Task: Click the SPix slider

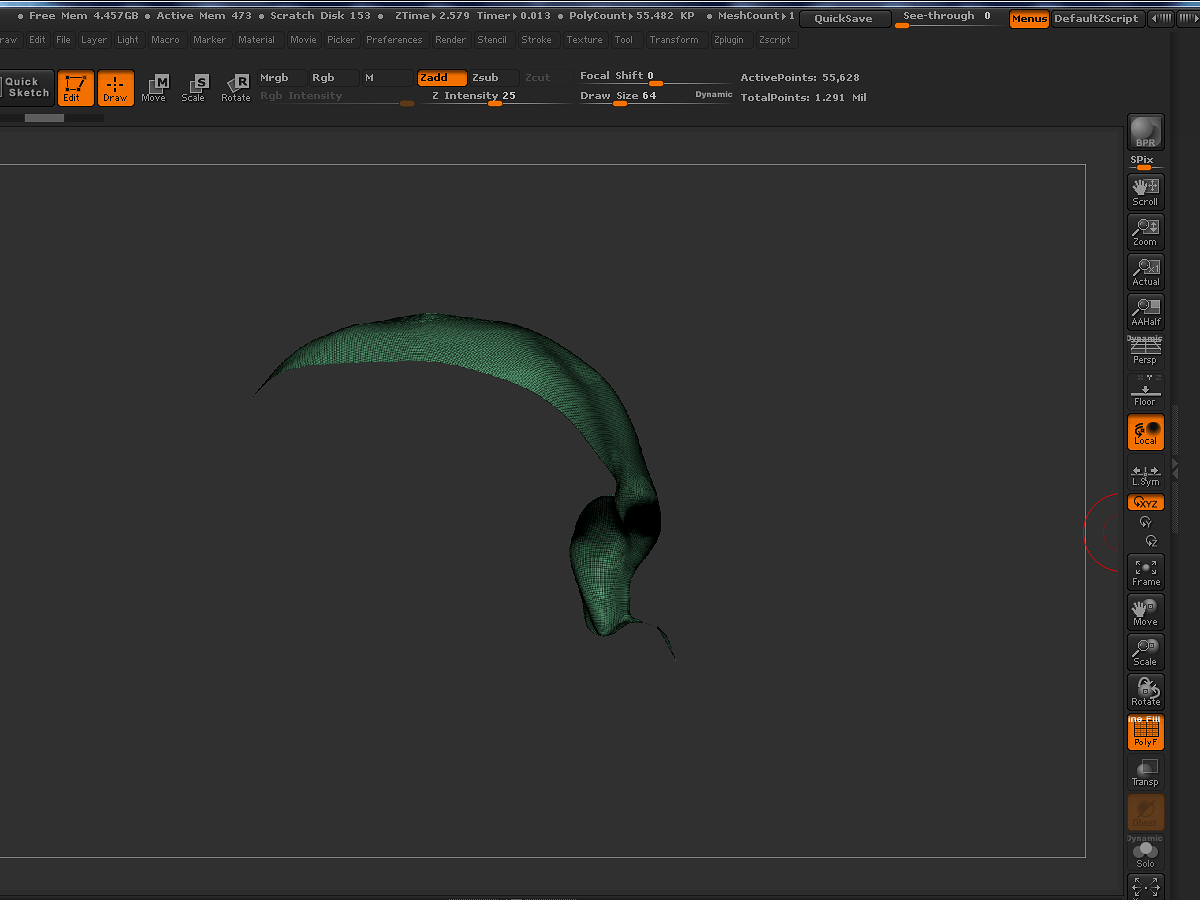Action: tap(1145, 163)
